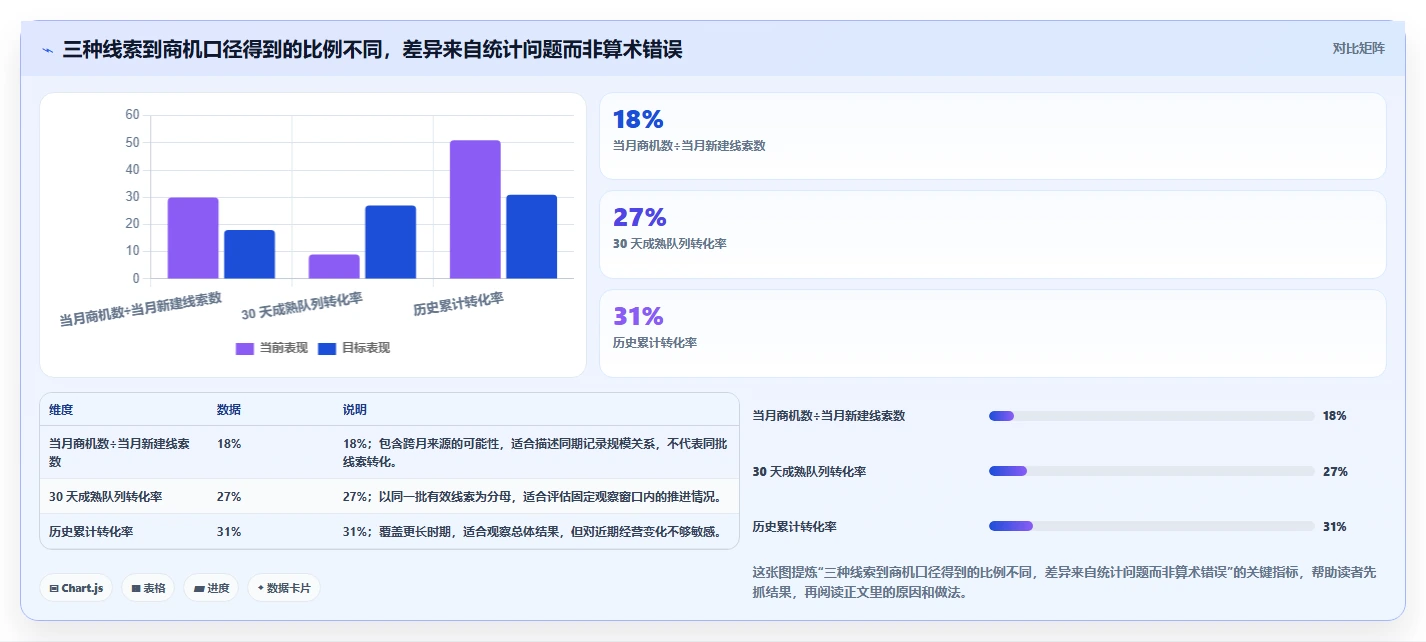Click the table explanation starting 31%；覆盖更长时期
1426x642 pixels.
pyautogui.click(x=533, y=531)
